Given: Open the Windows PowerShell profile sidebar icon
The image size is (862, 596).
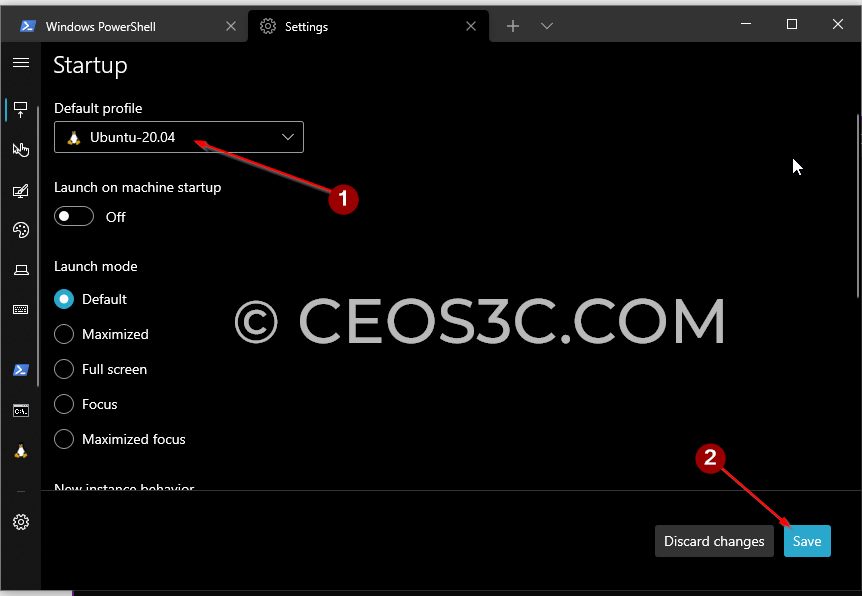Looking at the screenshot, I should click(21, 370).
